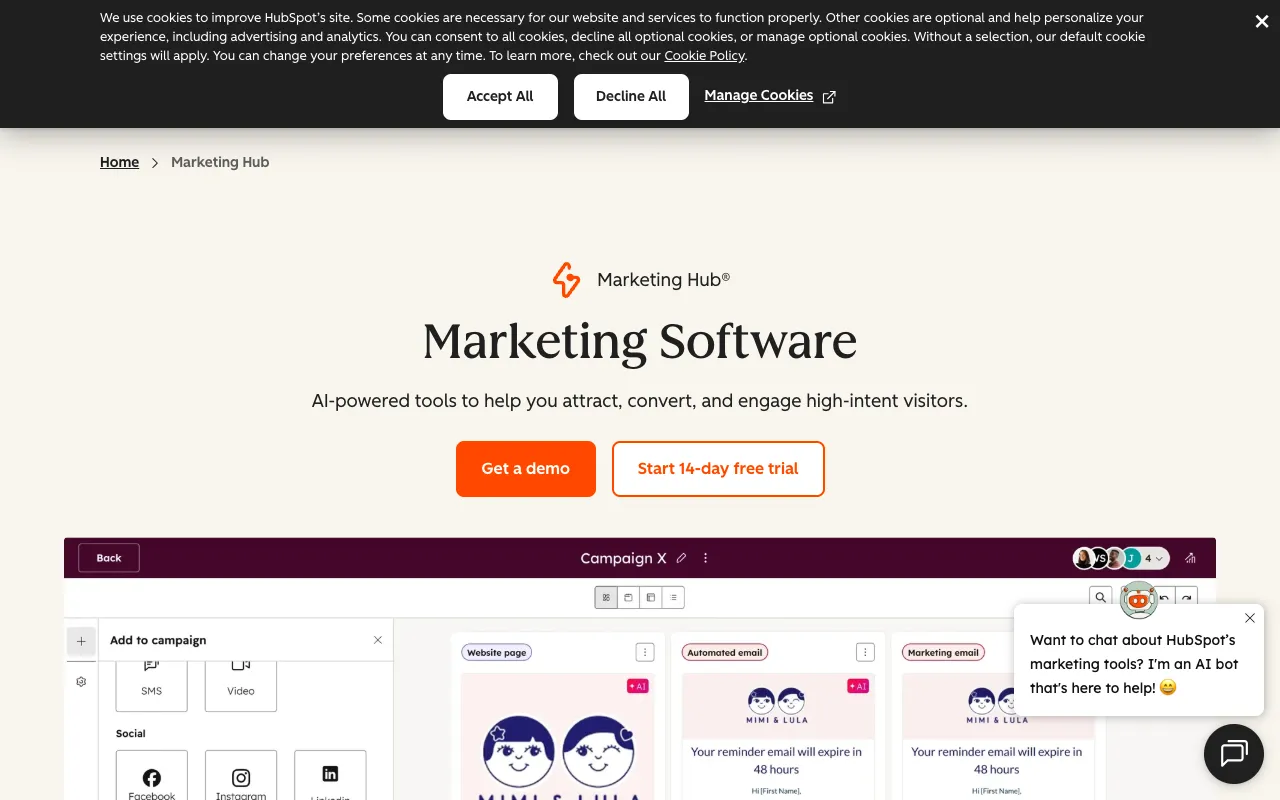
Task: Add an Instagram post from the Social section
Action: [x=240, y=777]
